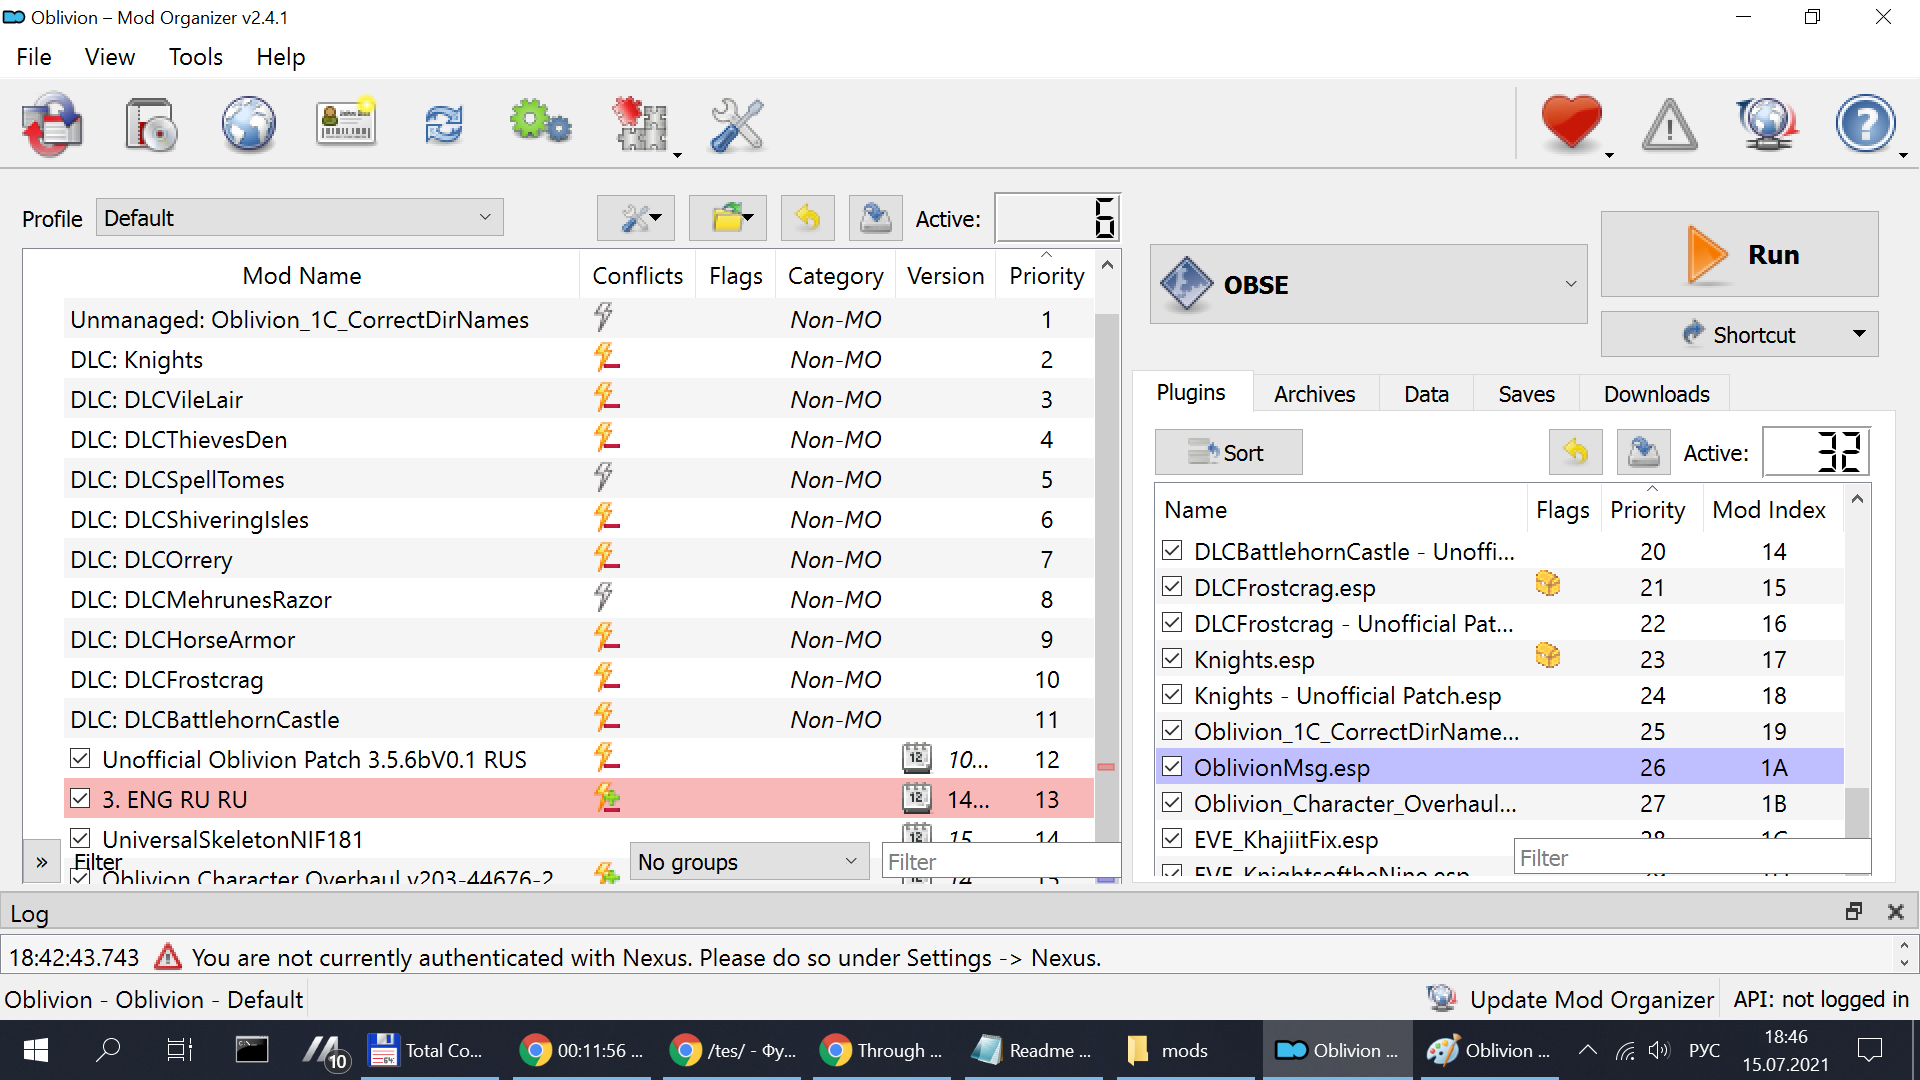
Task: Click create backup icon above mod list
Action: pos(876,218)
